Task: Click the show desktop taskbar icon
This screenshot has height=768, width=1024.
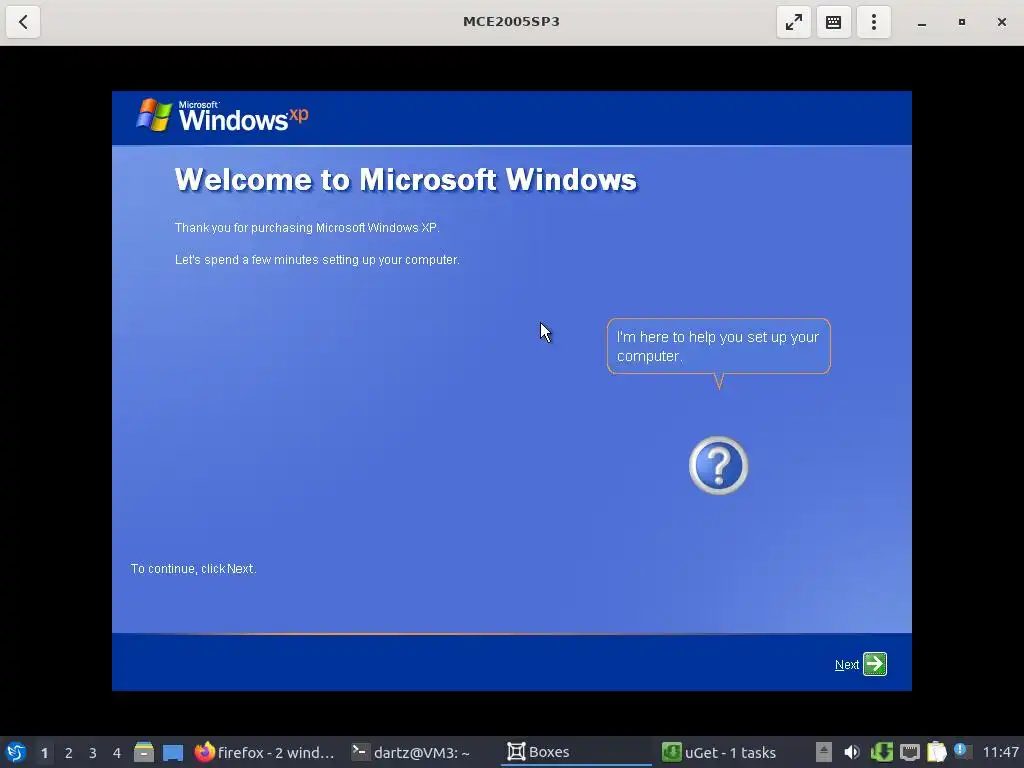Action: click(x=173, y=752)
